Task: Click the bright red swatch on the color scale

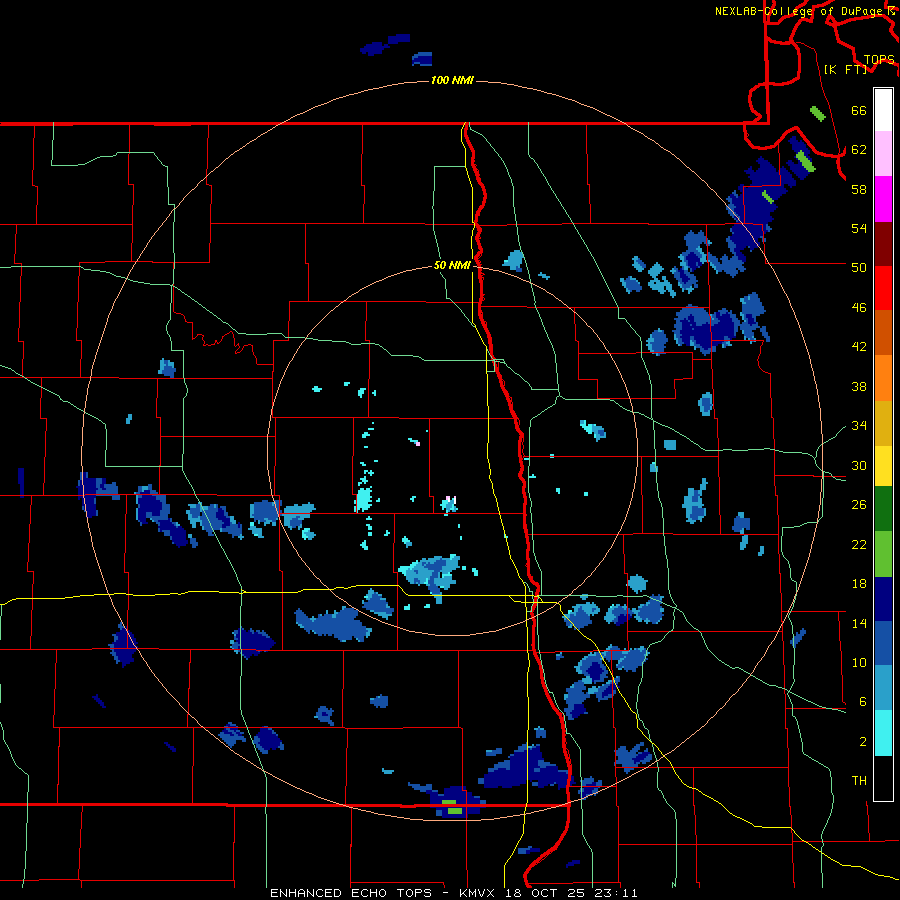Action: (x=883, y=288)
